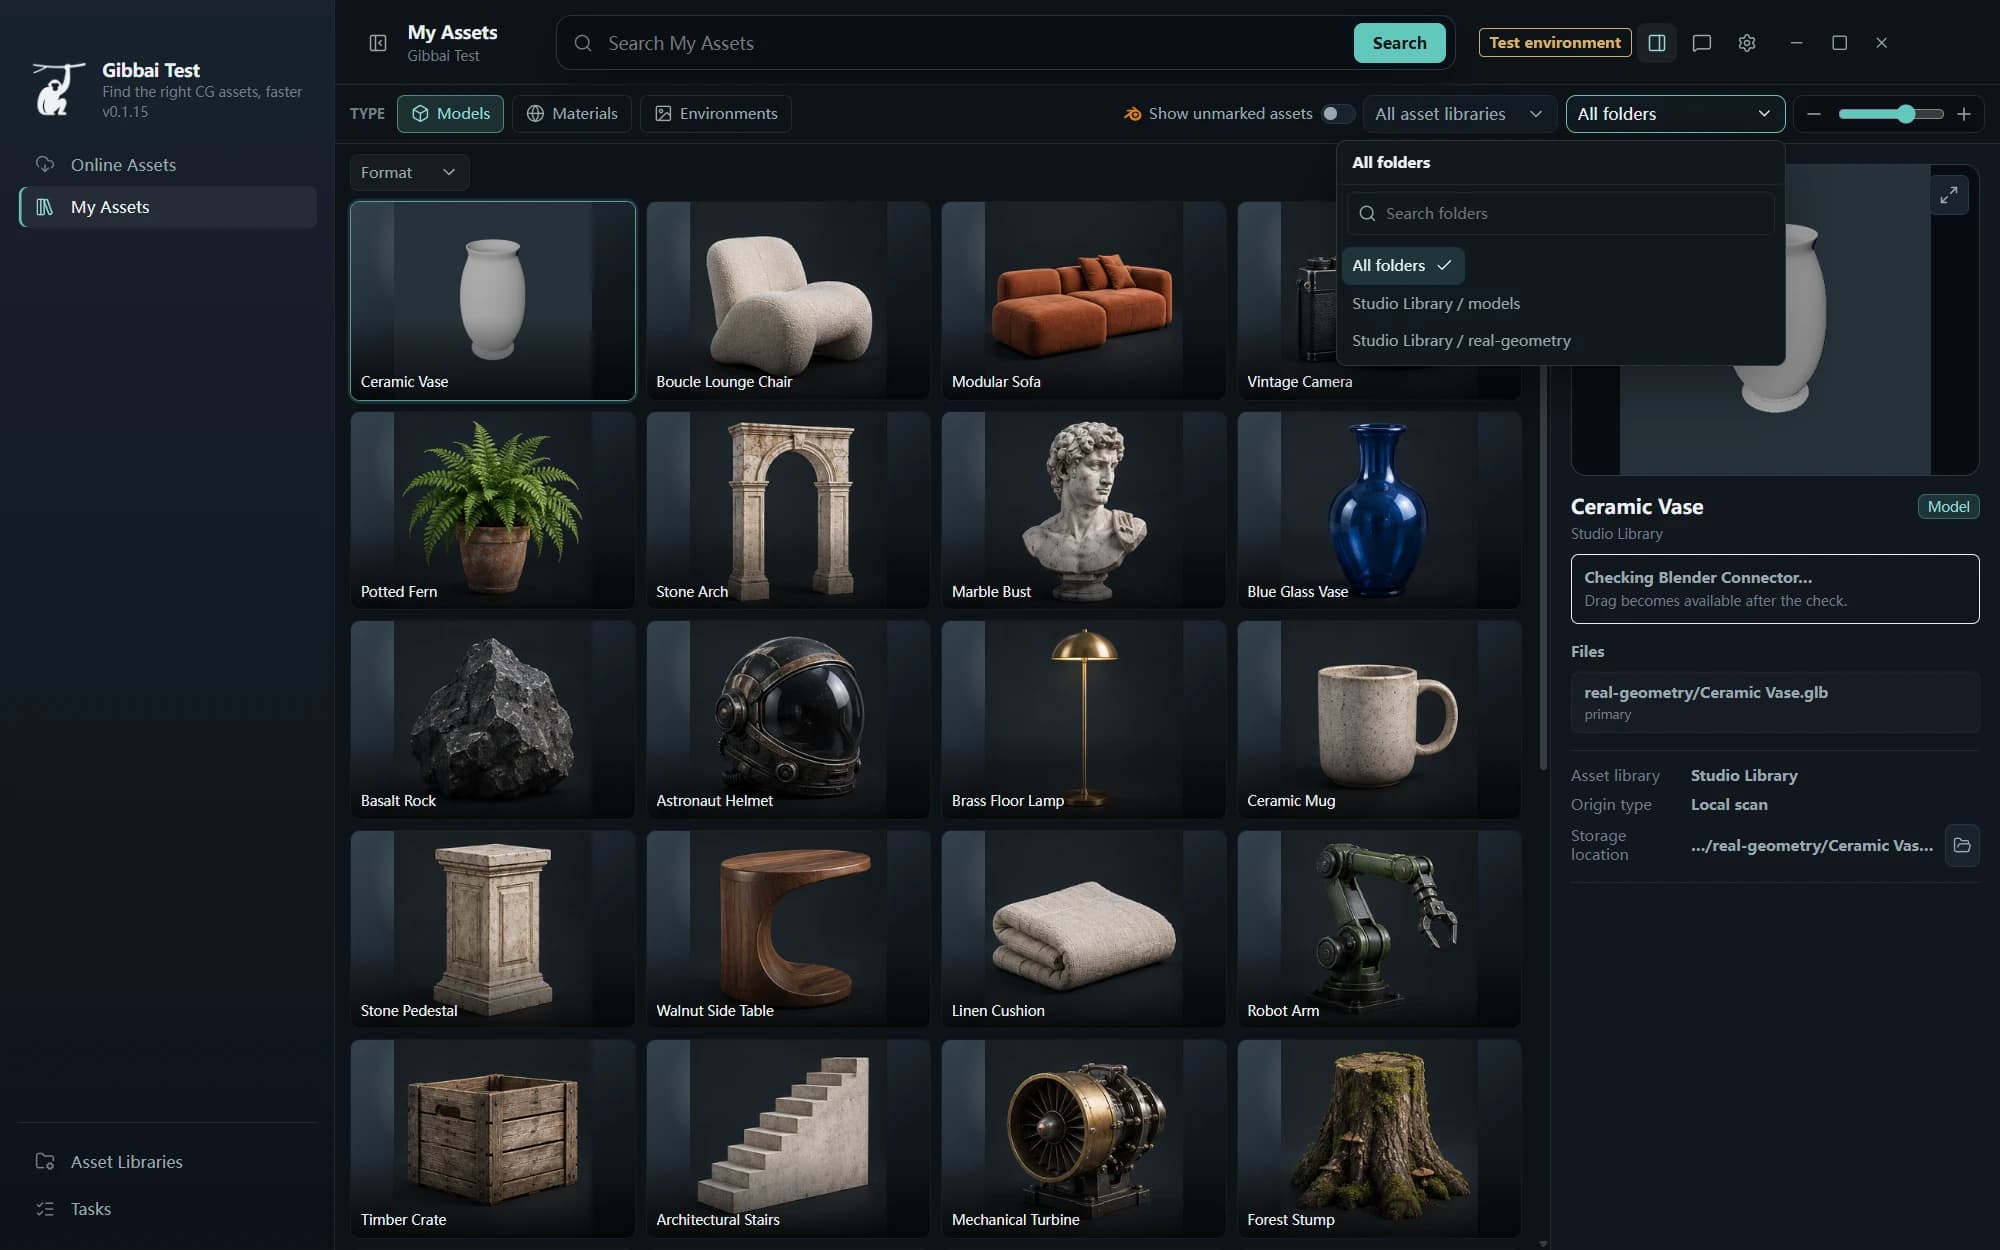The height and width of the screenshot is (1250, 2000).
Task: Click the Online Assets cloud icon
Action: pos(45,164)
